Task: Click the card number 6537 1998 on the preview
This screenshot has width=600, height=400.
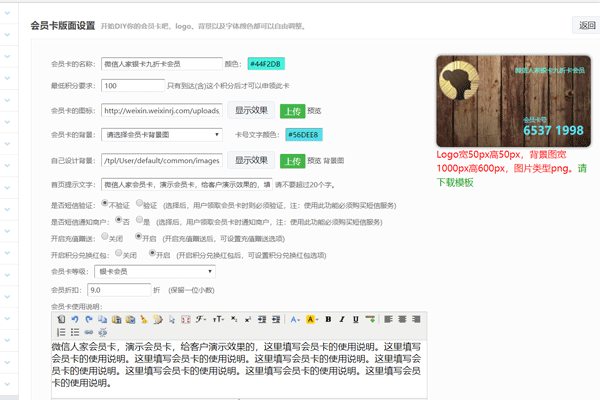Action: point(553,131)
